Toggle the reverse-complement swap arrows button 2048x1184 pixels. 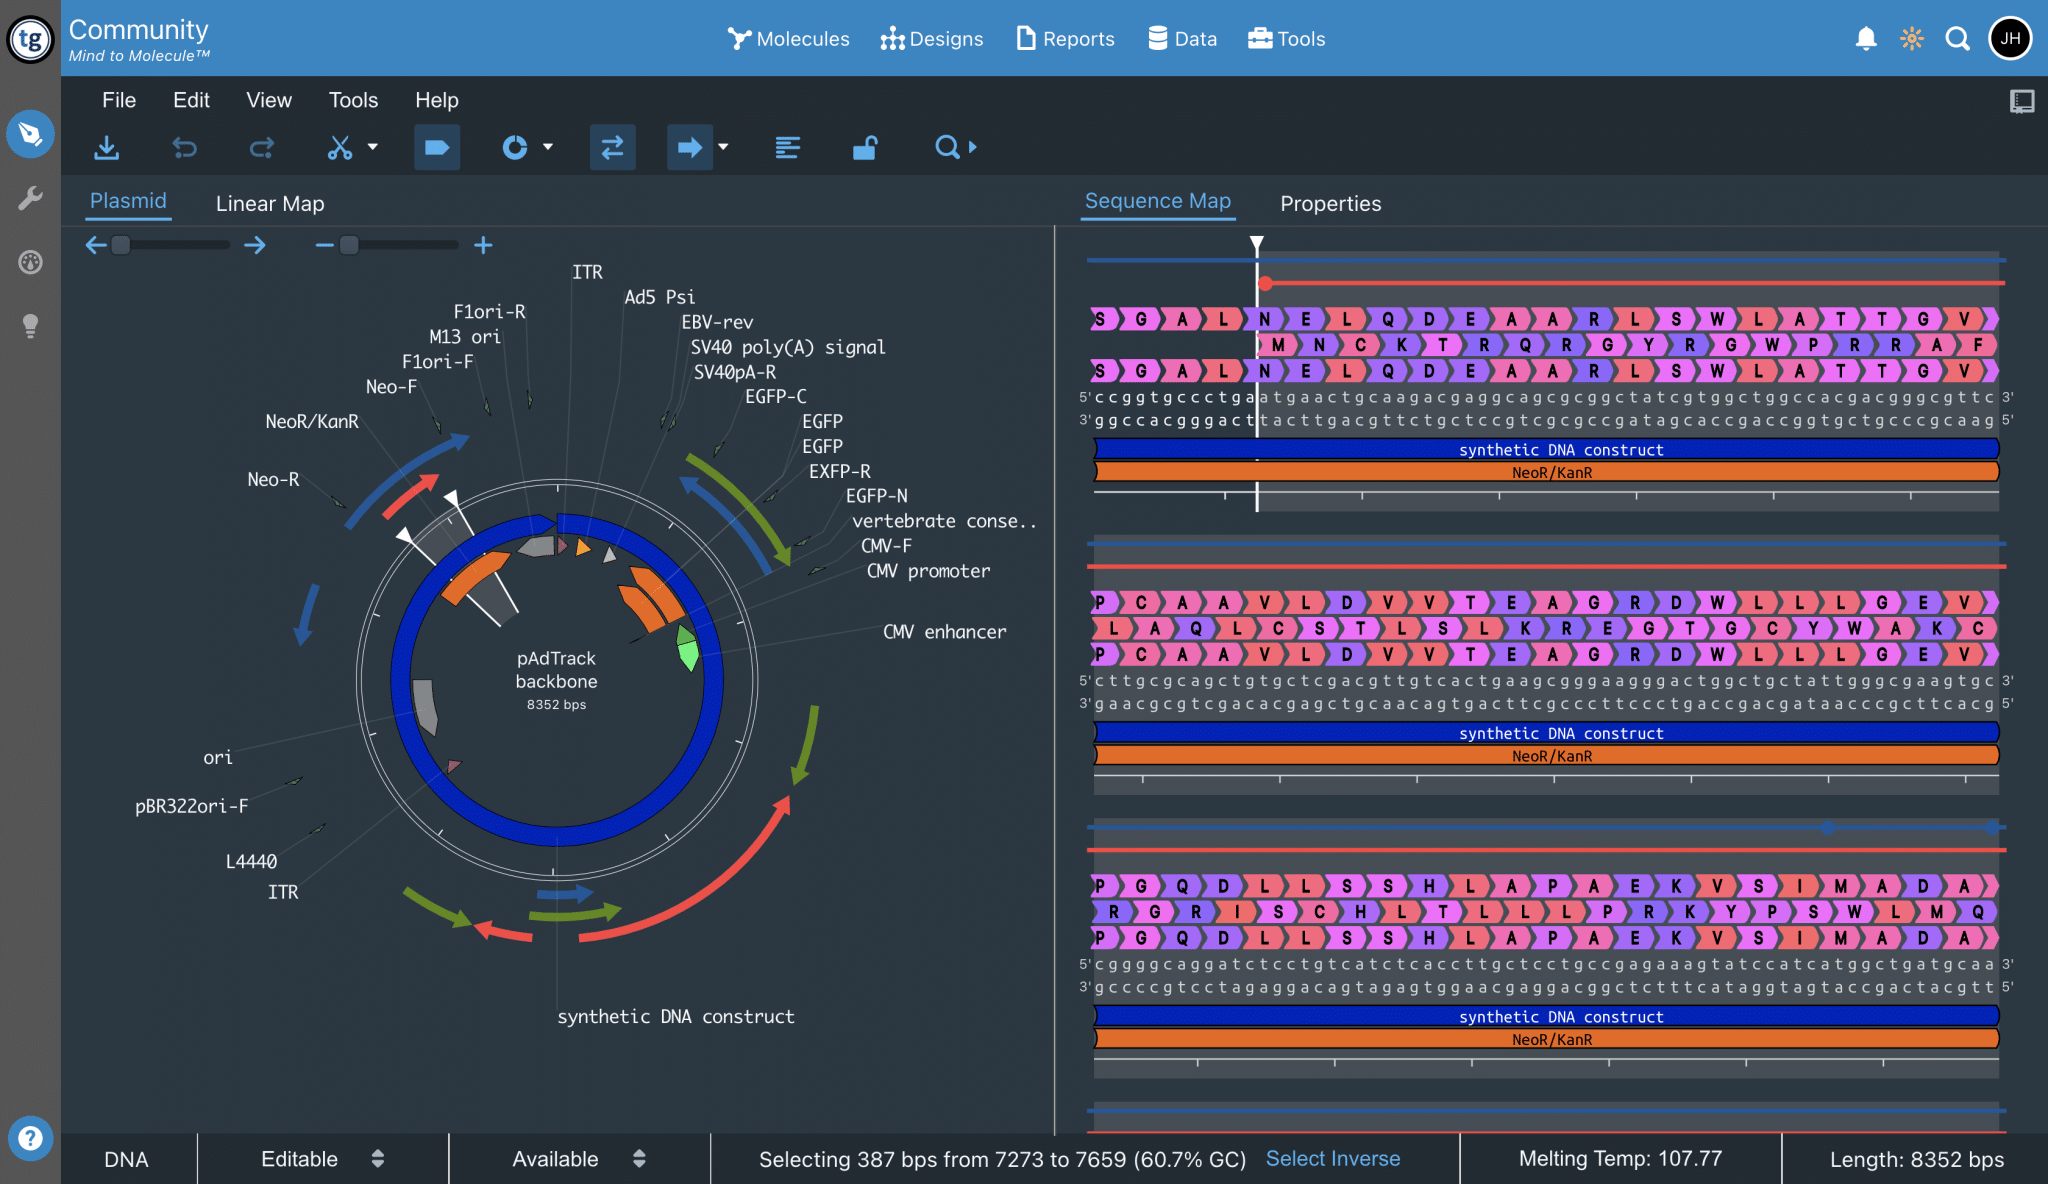point(612,148)
